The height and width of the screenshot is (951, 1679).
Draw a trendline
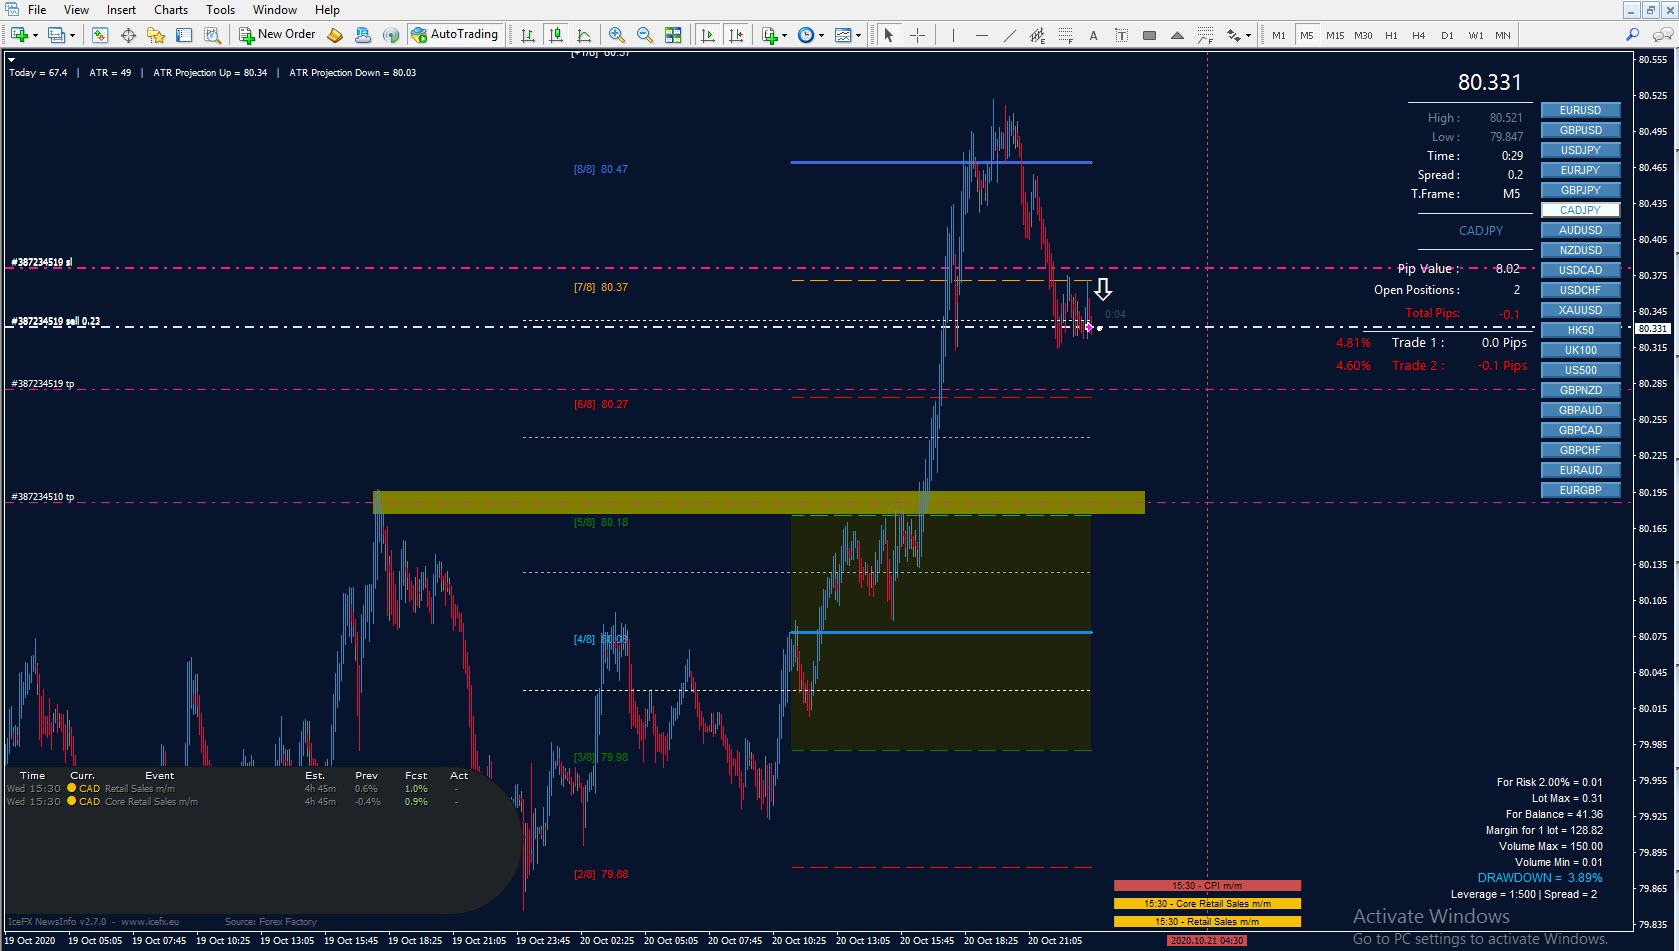pyautogui.click(x=1010, y=35)
